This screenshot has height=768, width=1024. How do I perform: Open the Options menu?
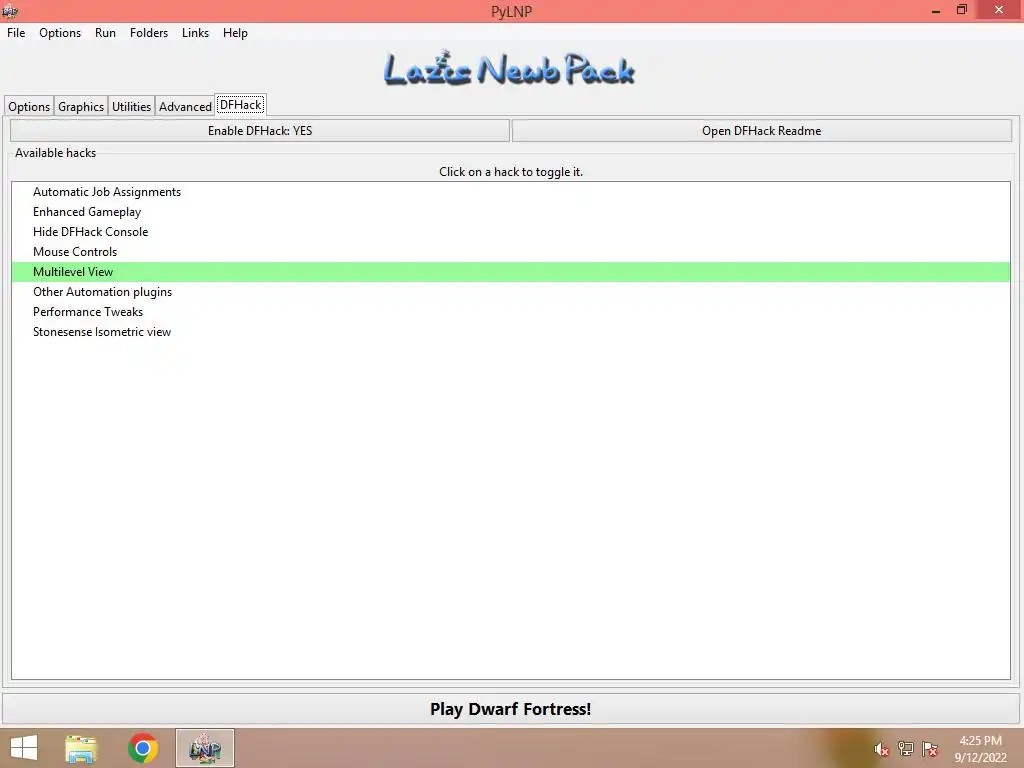[x=60, y=33]
